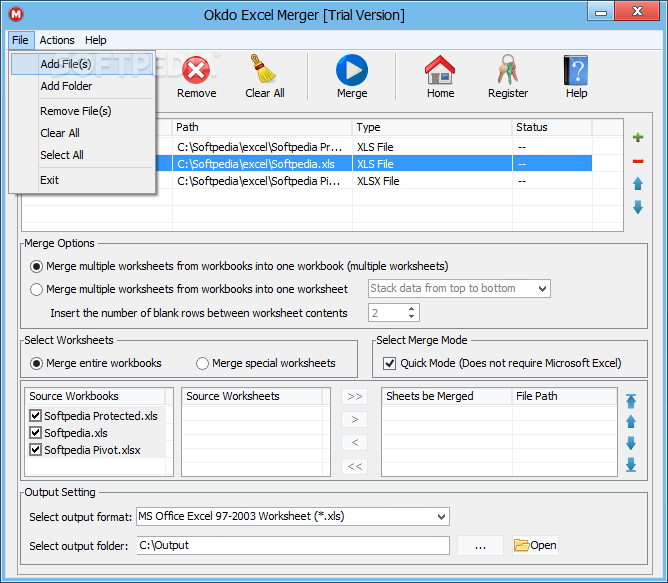Click the green plus add file icon

(x=638, y=137)
